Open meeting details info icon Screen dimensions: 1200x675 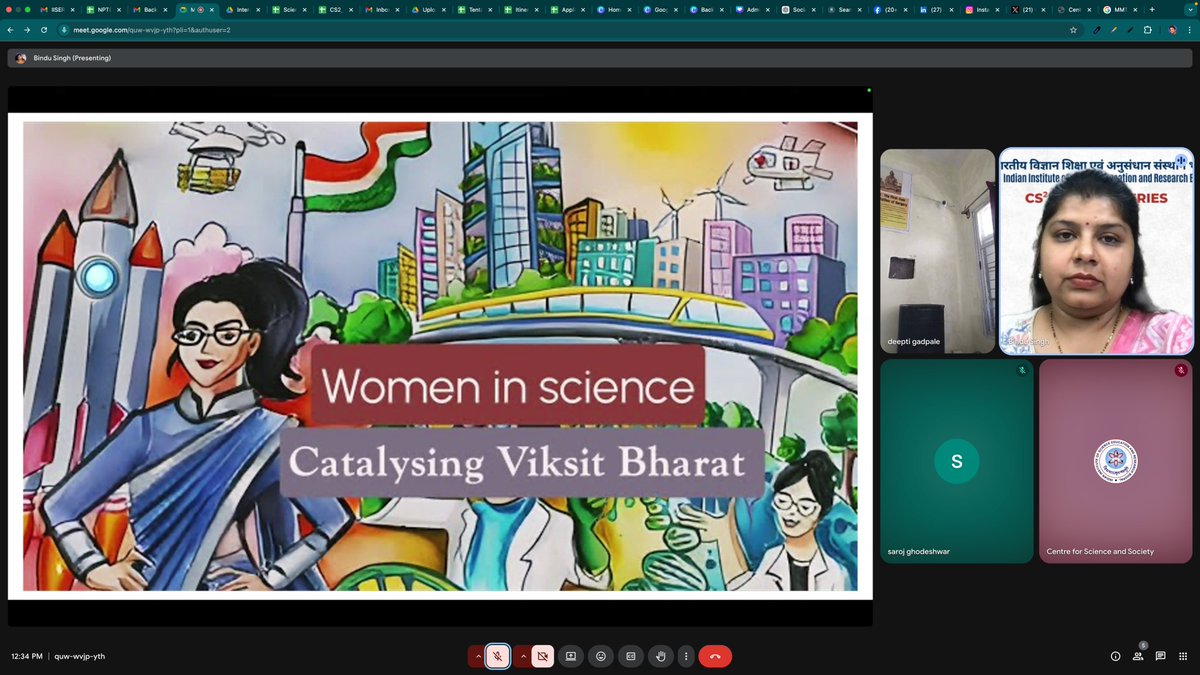[1114, 656]
